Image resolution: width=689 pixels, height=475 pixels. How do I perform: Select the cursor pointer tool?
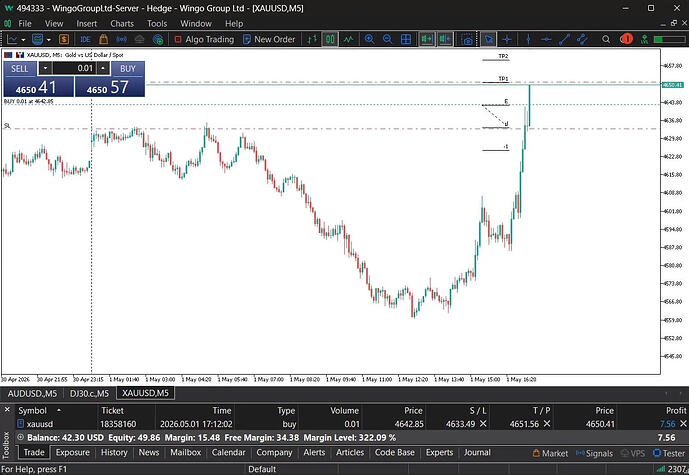488,40
